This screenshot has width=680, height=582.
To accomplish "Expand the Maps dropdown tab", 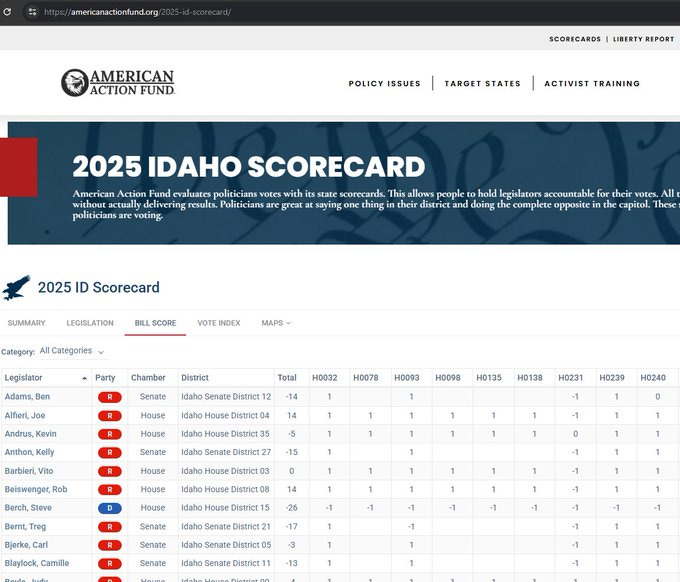I will [x=276, y=323].
